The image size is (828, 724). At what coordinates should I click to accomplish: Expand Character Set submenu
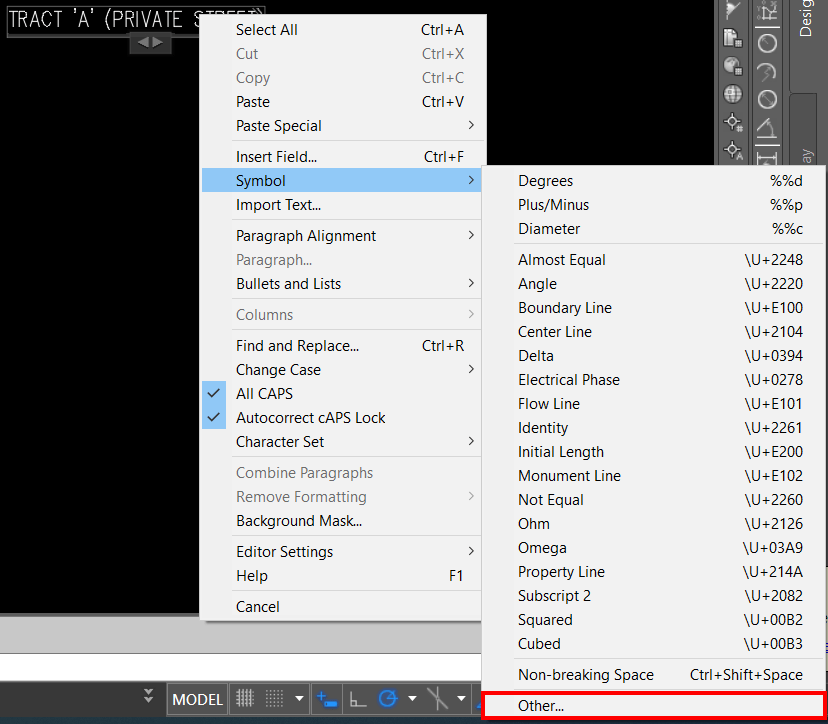(341, 441)
